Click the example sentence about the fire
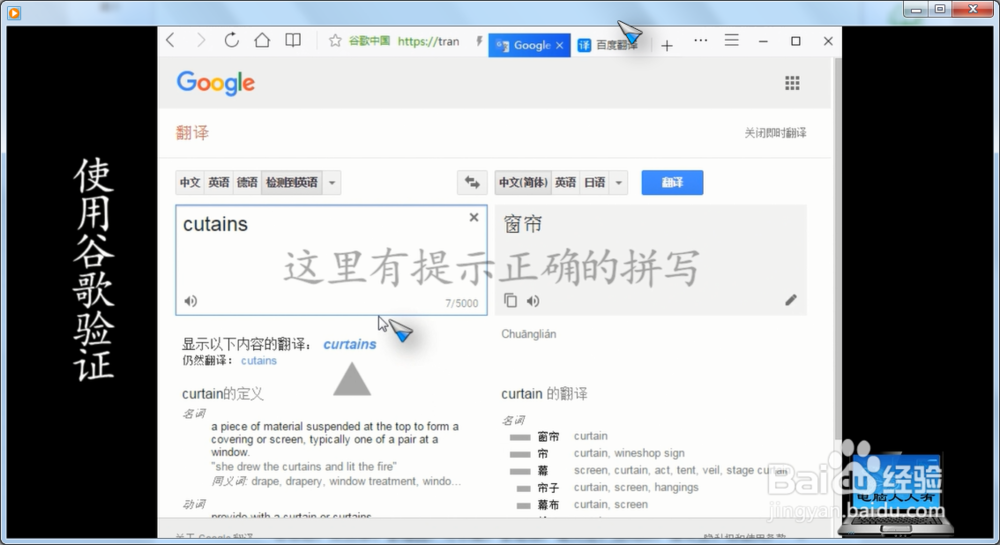Screen dimensions: 1000x545 (304, 467)
